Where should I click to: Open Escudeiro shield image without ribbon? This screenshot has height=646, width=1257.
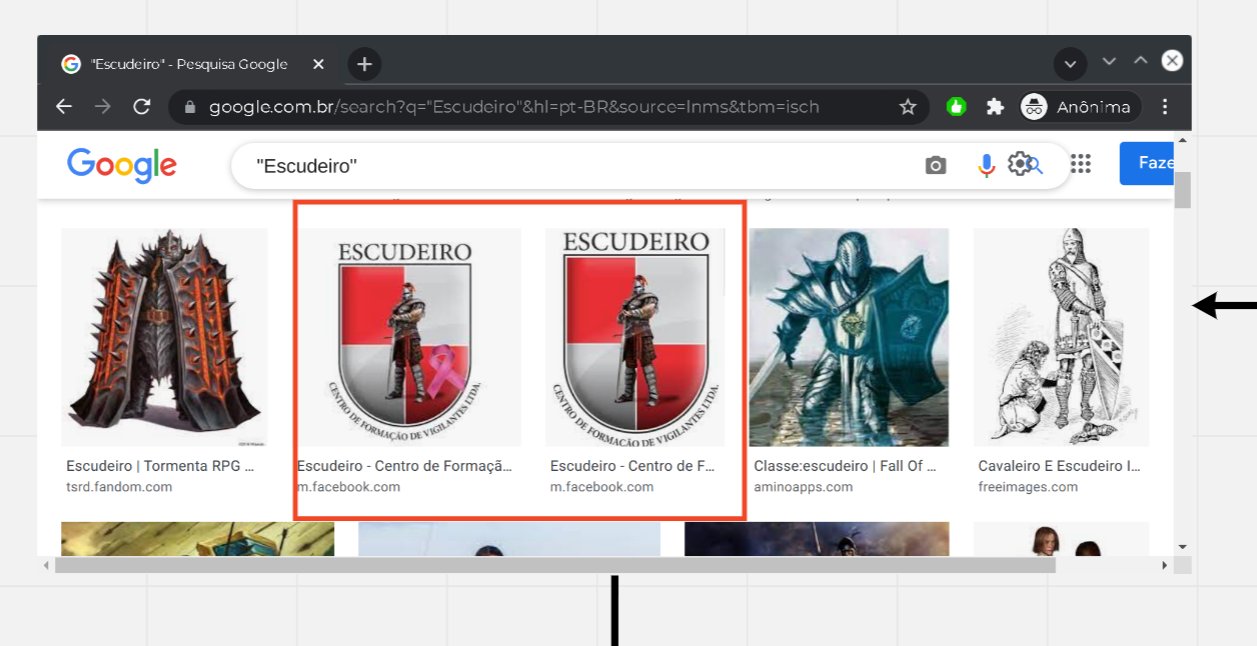tap(634, 337)
